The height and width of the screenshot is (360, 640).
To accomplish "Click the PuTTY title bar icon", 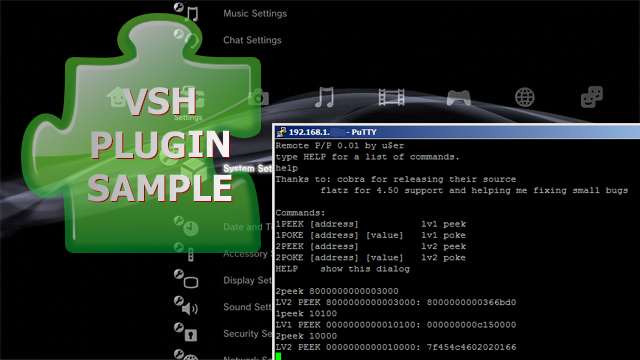I will point(281,132).
